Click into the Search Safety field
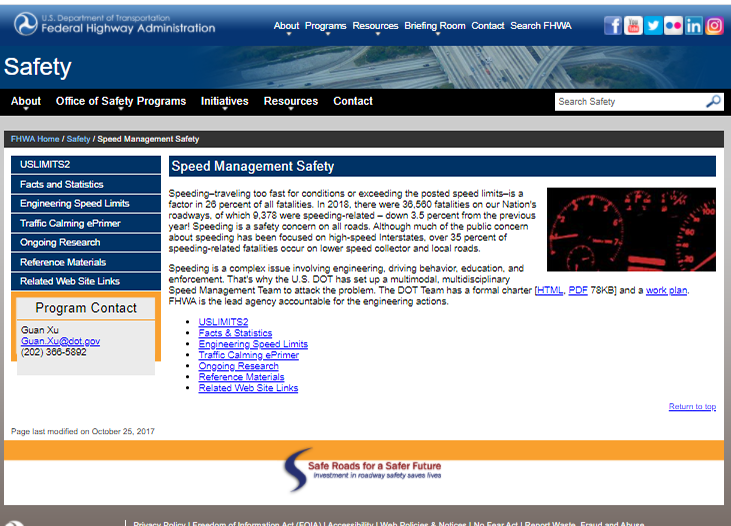 629,102
